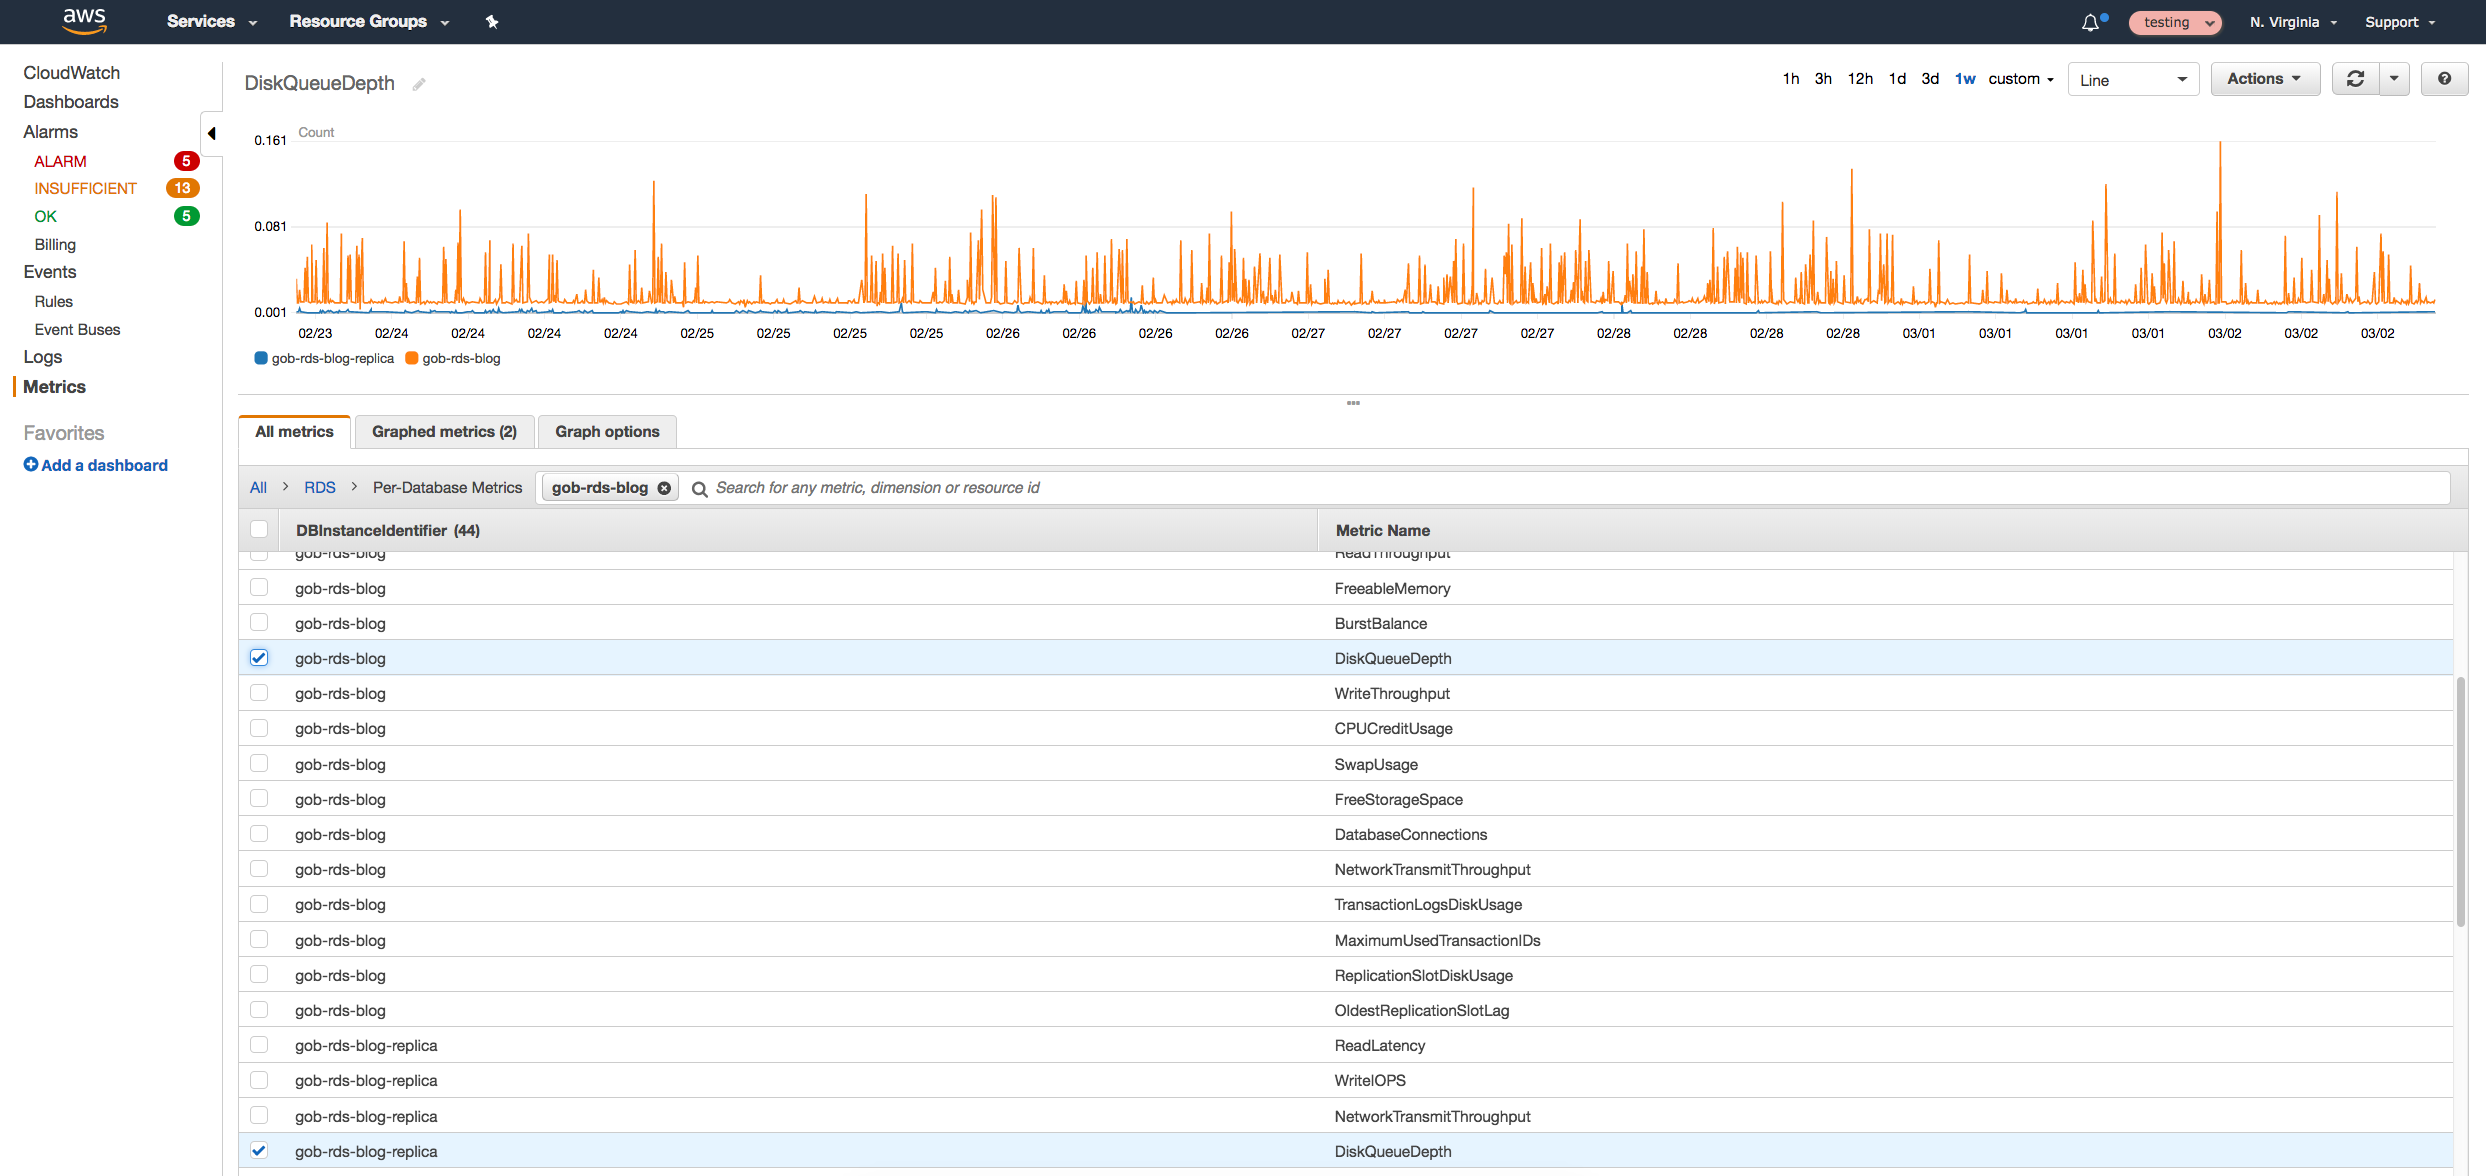Click Add a dashboard link
The width and height of the screenshot is (2486, 1176).
click(96, 464)
